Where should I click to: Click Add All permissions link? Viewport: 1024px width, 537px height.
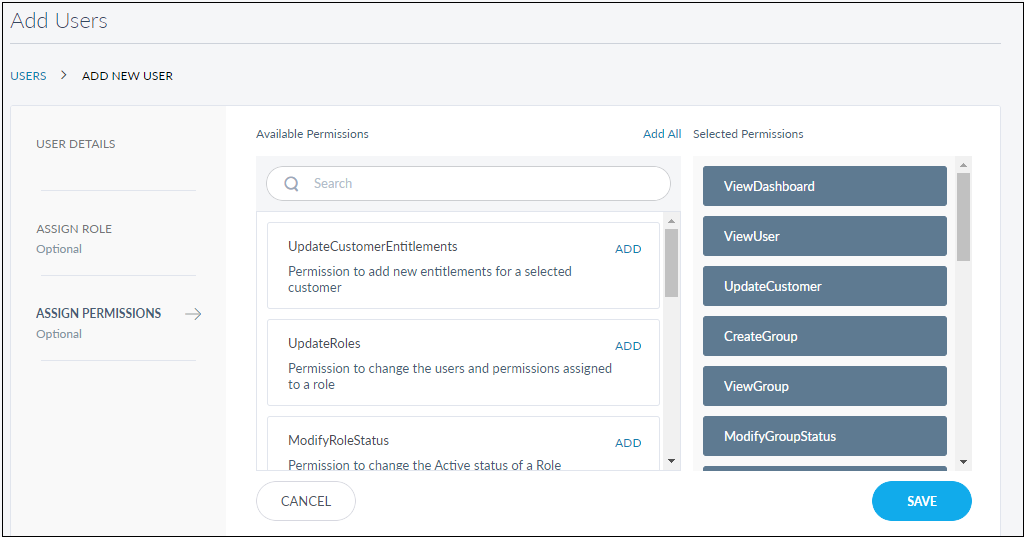[662, 134]
